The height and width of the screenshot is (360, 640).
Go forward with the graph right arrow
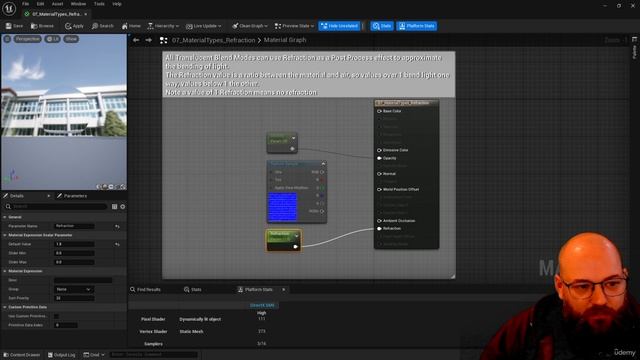[149, 40]
